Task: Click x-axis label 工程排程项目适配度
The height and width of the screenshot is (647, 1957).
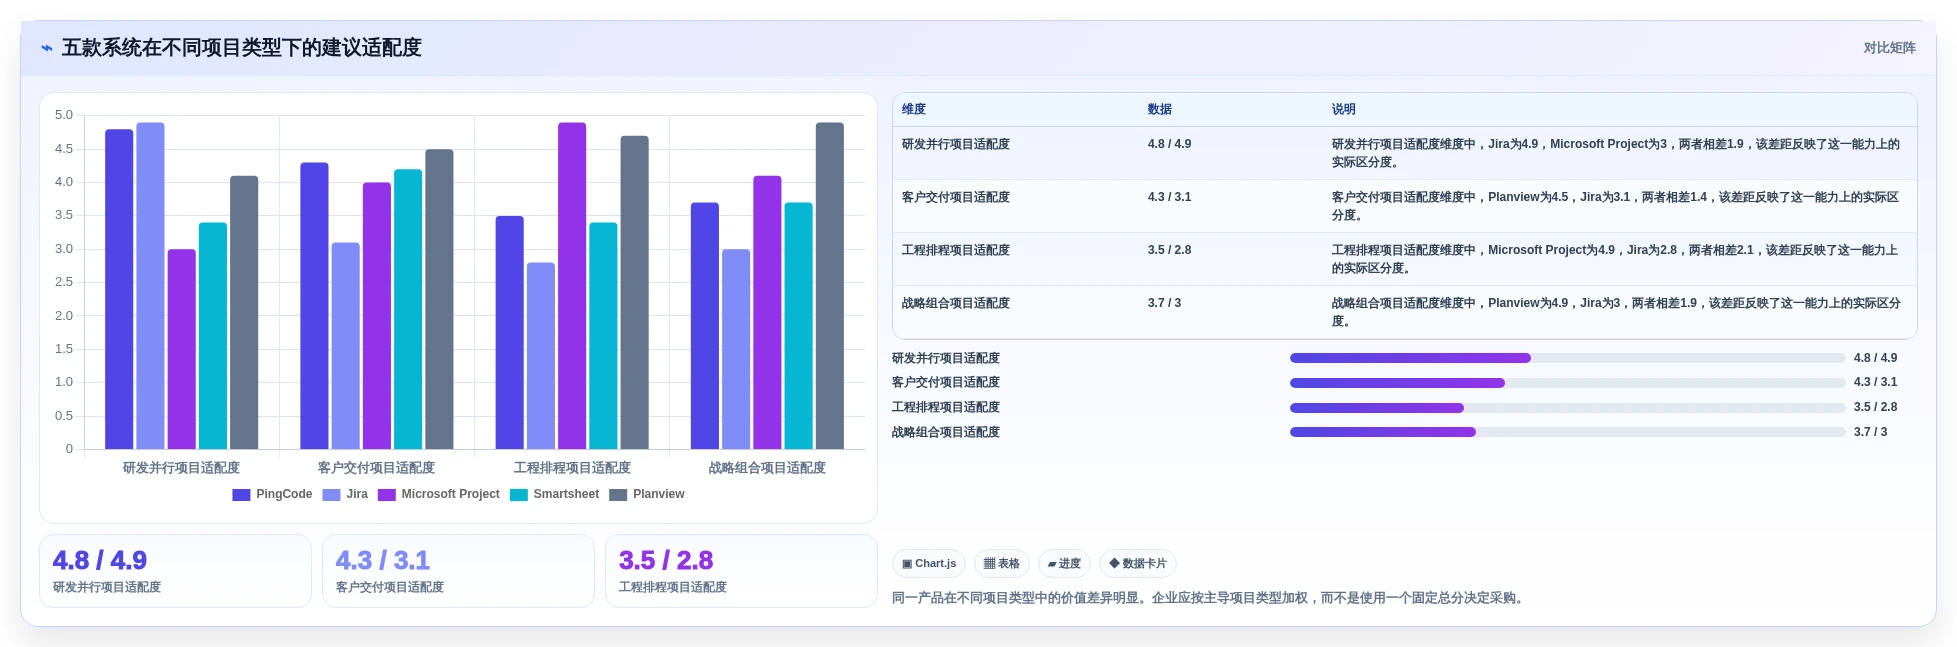Action: [x=572, y=468]
